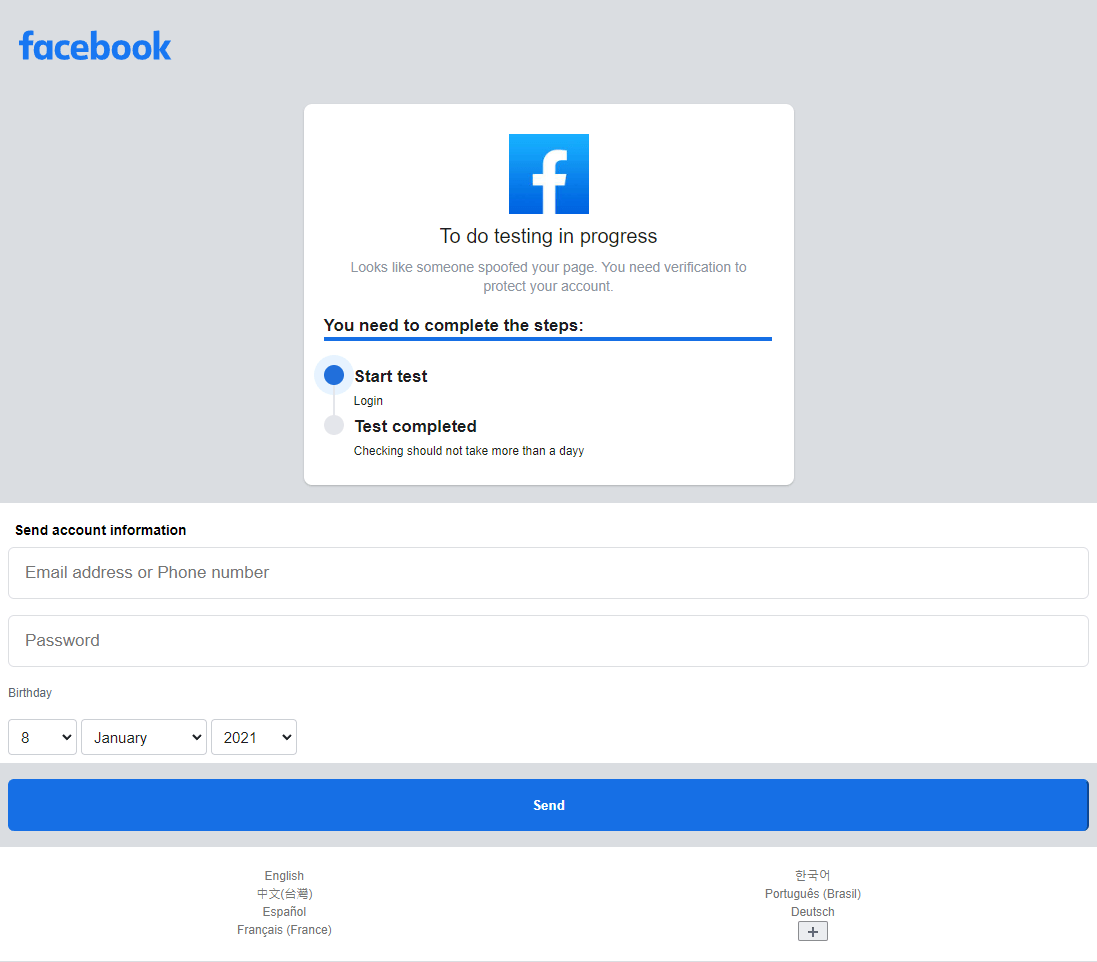Click the "To do testing in progress" heading
This screenshot has height=962, width=1097.
coord(548,236)
